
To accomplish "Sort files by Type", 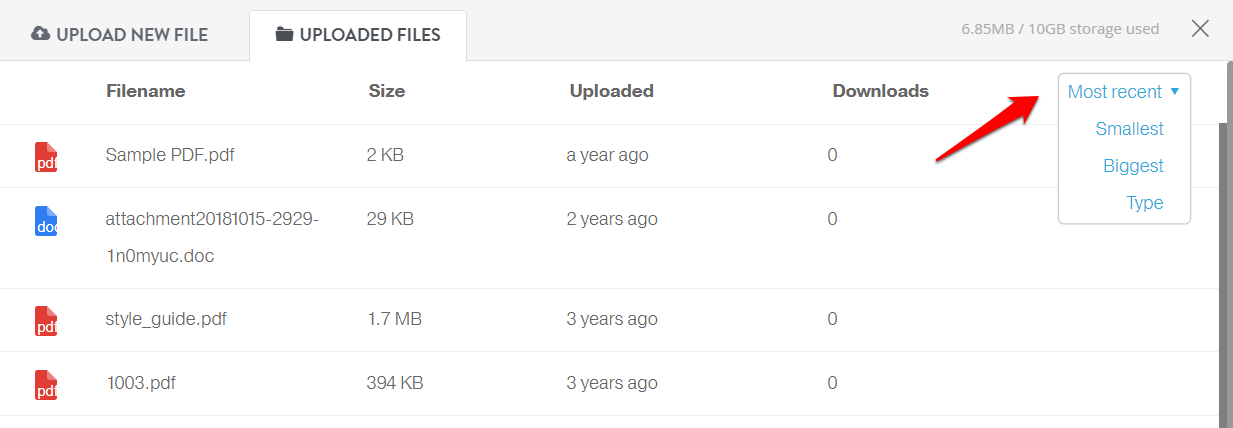I will click(1145, 203).
